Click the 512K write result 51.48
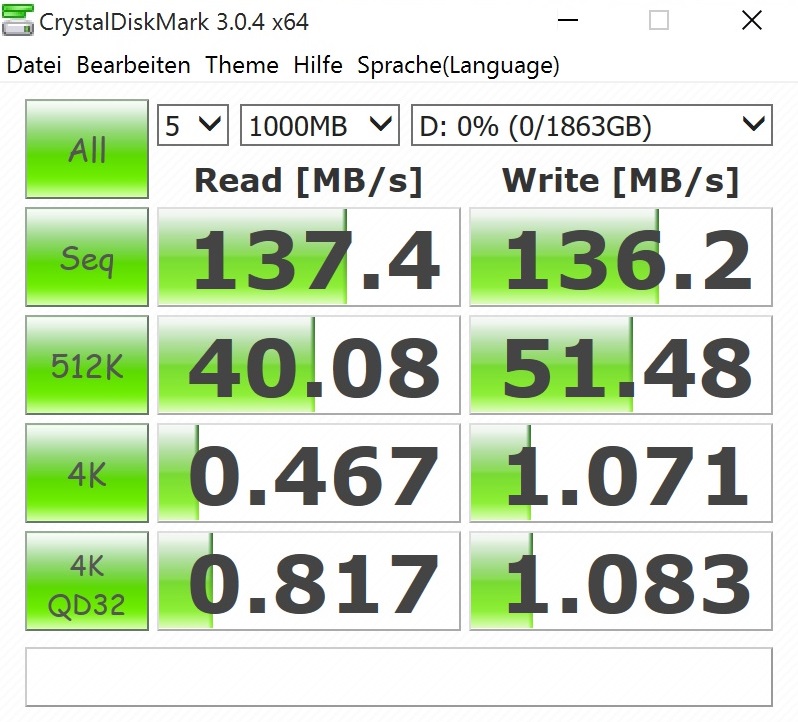Screen dimensions: 798x722 click(x=621, y=365)
